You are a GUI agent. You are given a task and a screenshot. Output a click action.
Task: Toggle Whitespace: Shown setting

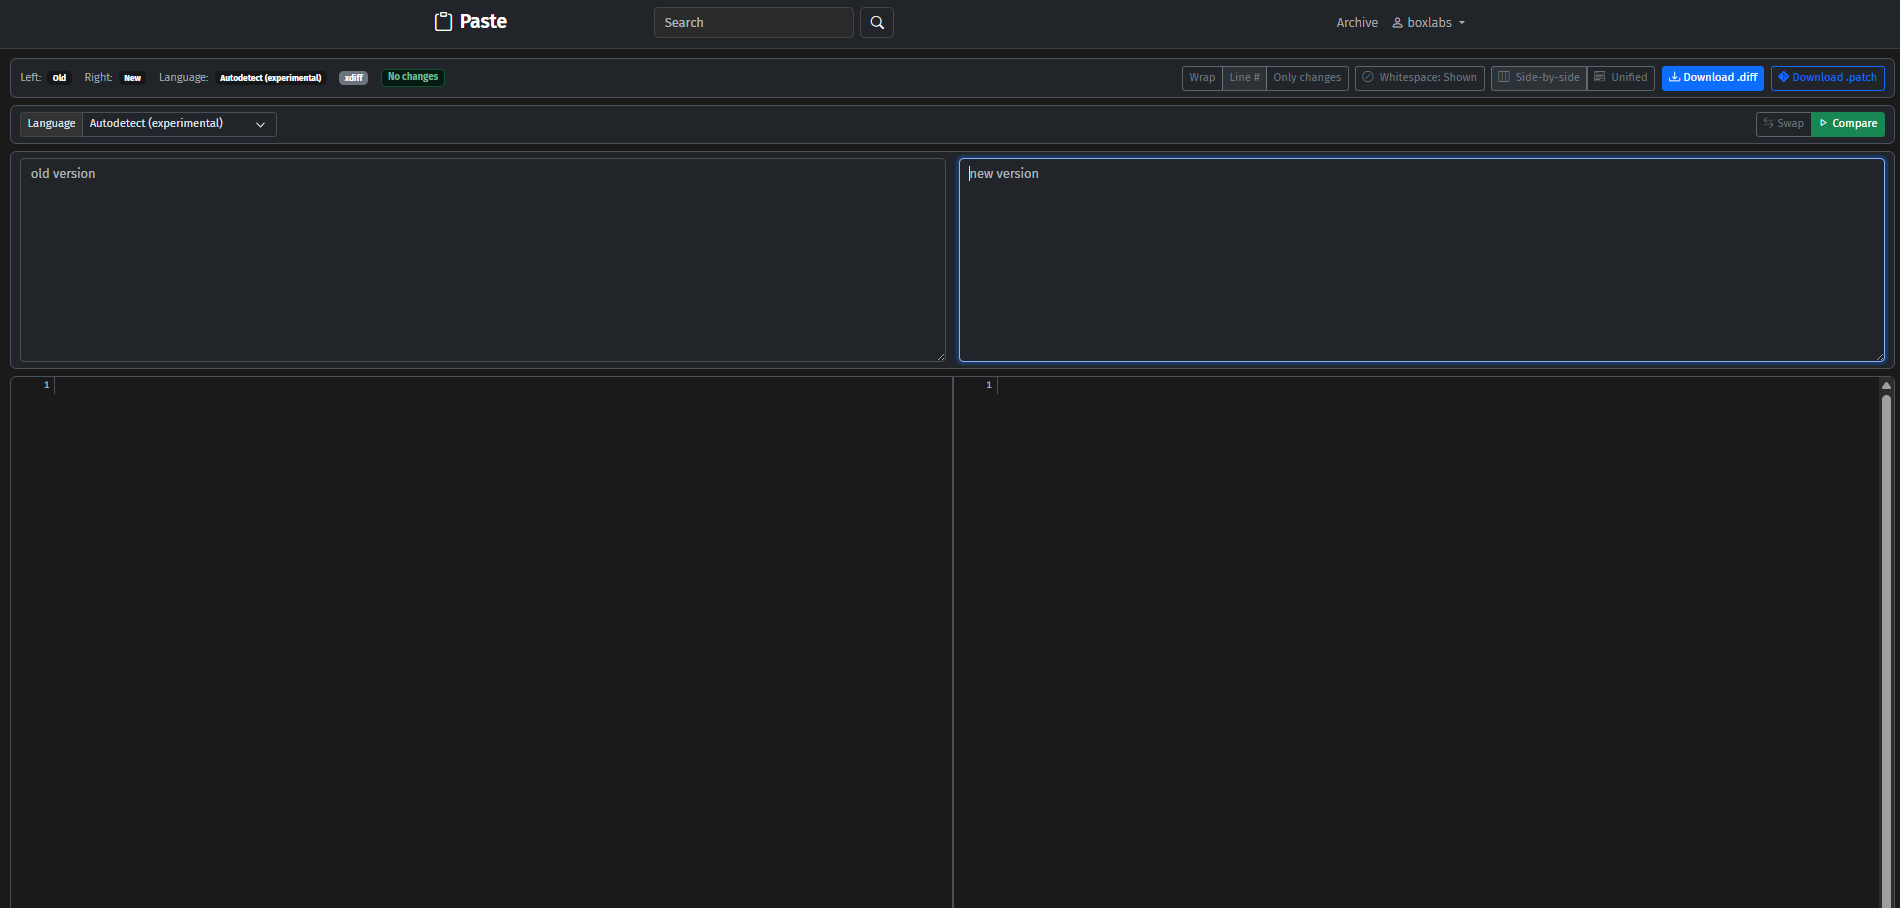click(1419, 78)
